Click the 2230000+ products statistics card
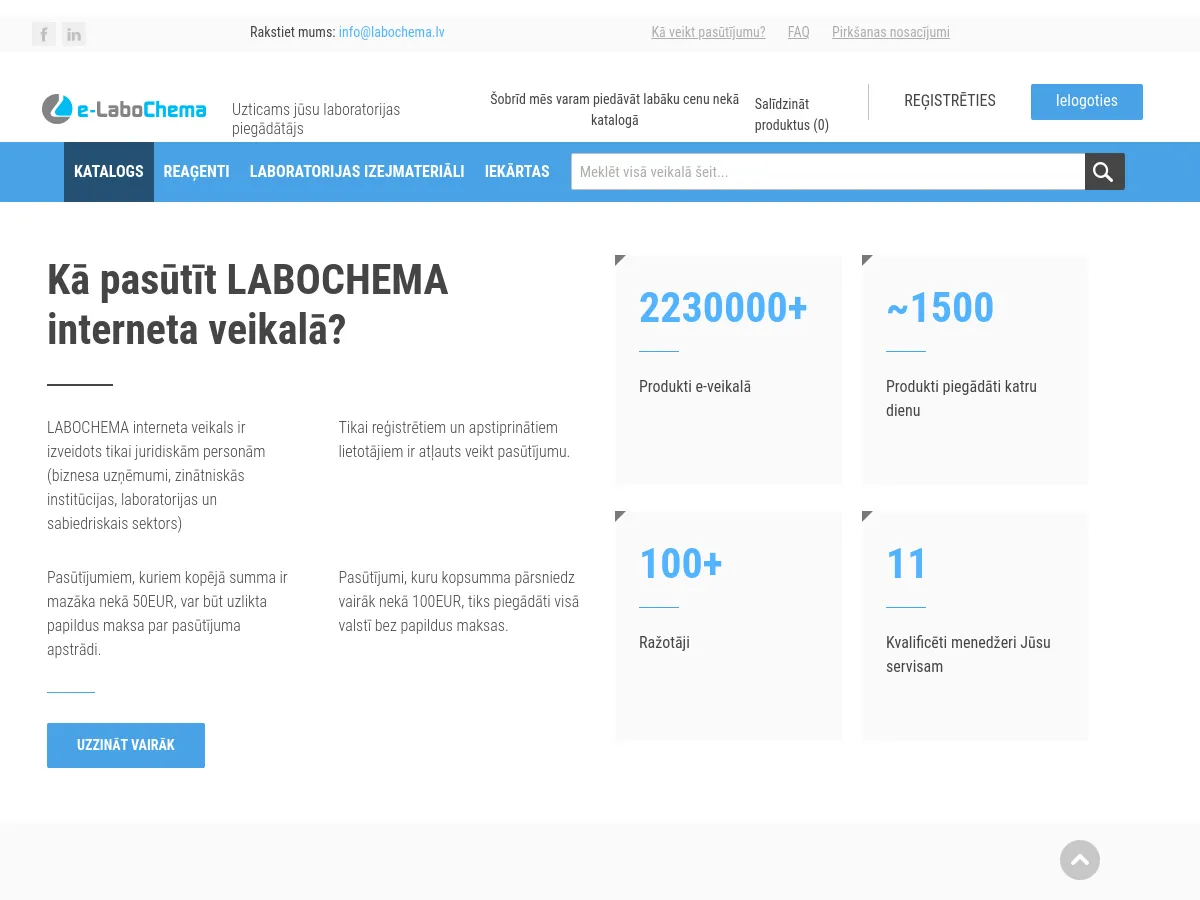The image size is (1200, 900). [728, 370]
